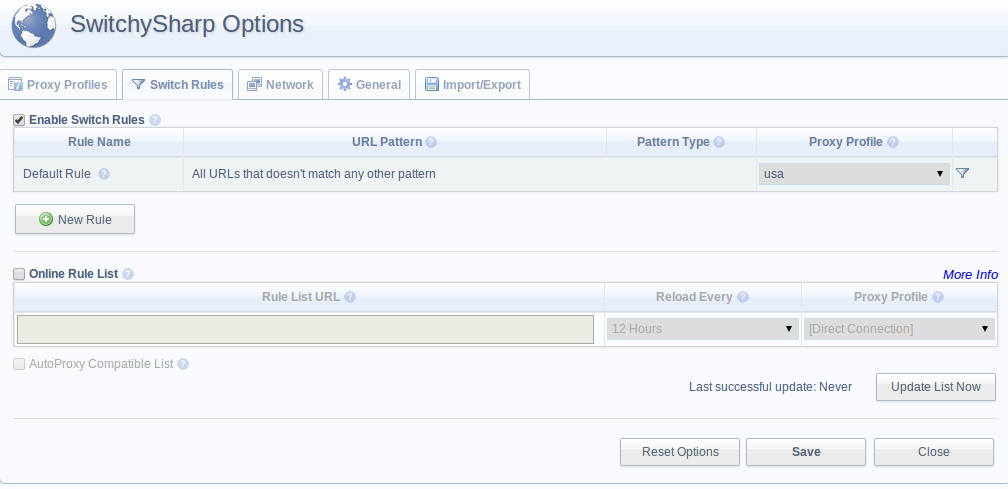Open the Import/Export tab

[472, 84]
